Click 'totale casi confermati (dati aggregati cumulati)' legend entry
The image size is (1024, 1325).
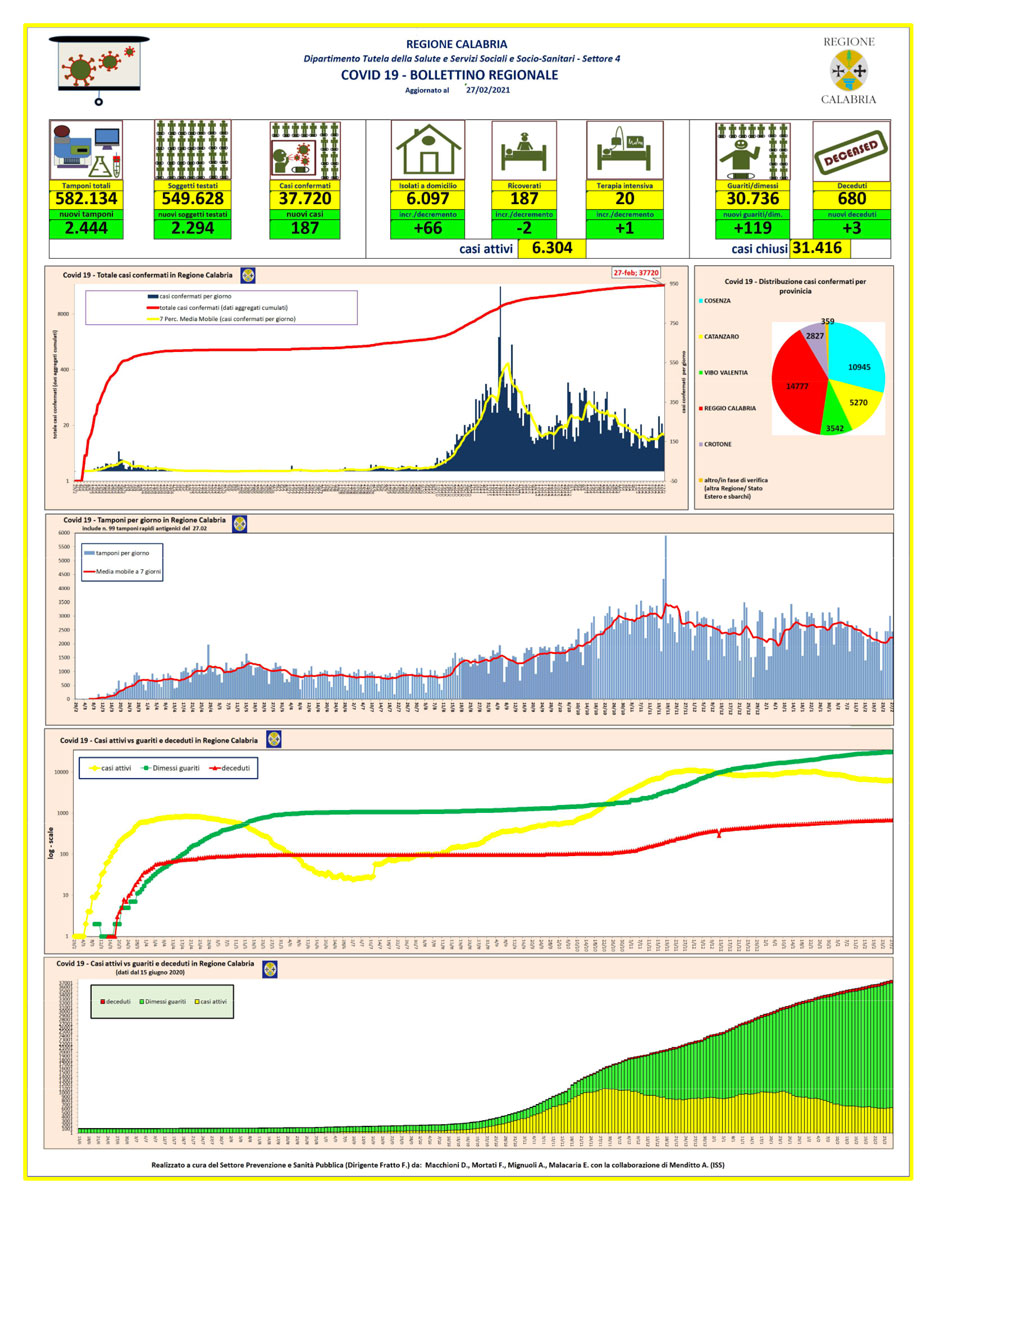[x=218, y=308]
